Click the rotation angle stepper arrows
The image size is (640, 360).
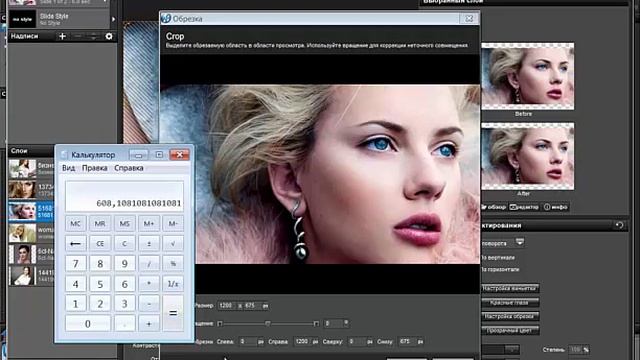click(346, 323)
